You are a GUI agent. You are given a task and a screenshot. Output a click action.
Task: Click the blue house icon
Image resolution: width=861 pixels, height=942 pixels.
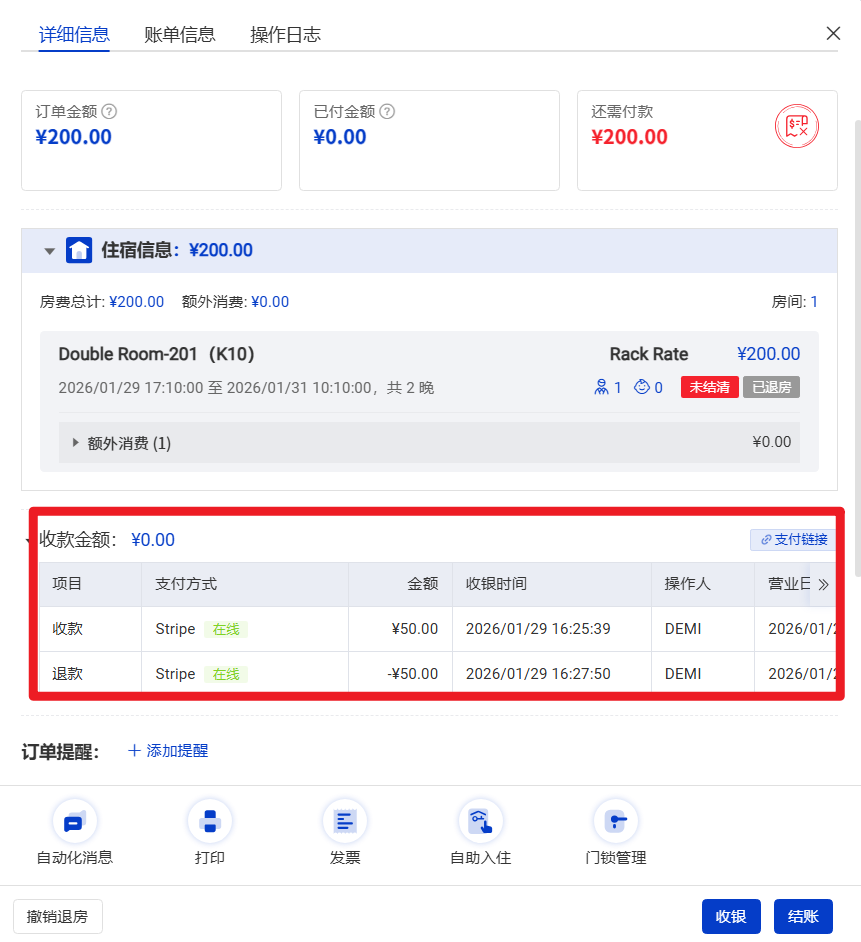pyautogui.click(x=79, y=250)
